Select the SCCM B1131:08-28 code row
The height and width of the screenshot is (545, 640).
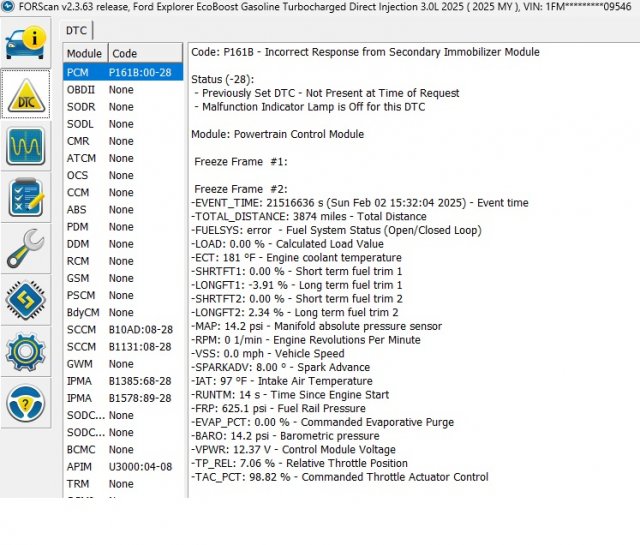point(123,347)
